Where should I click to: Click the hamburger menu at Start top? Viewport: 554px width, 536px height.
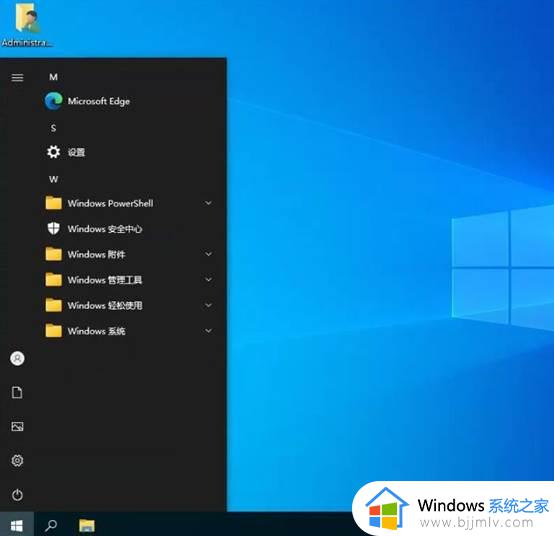coord(17,77)
